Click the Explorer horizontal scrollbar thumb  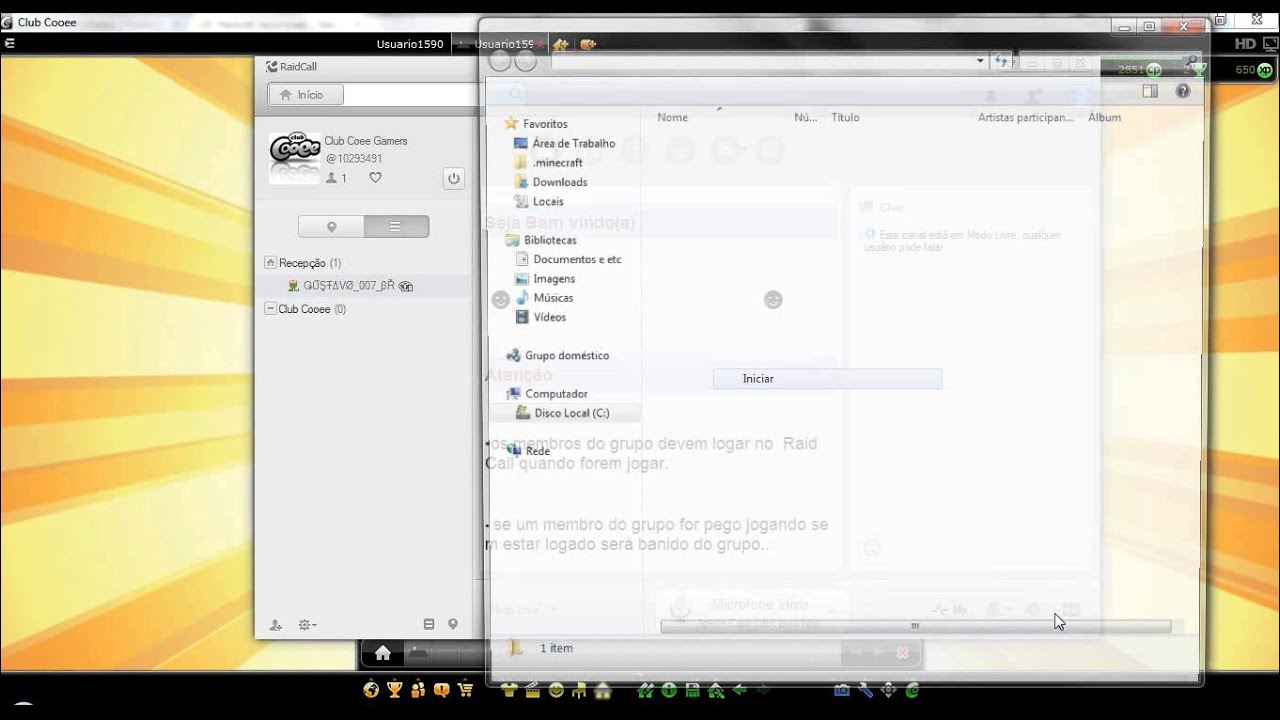click(915, 626)
